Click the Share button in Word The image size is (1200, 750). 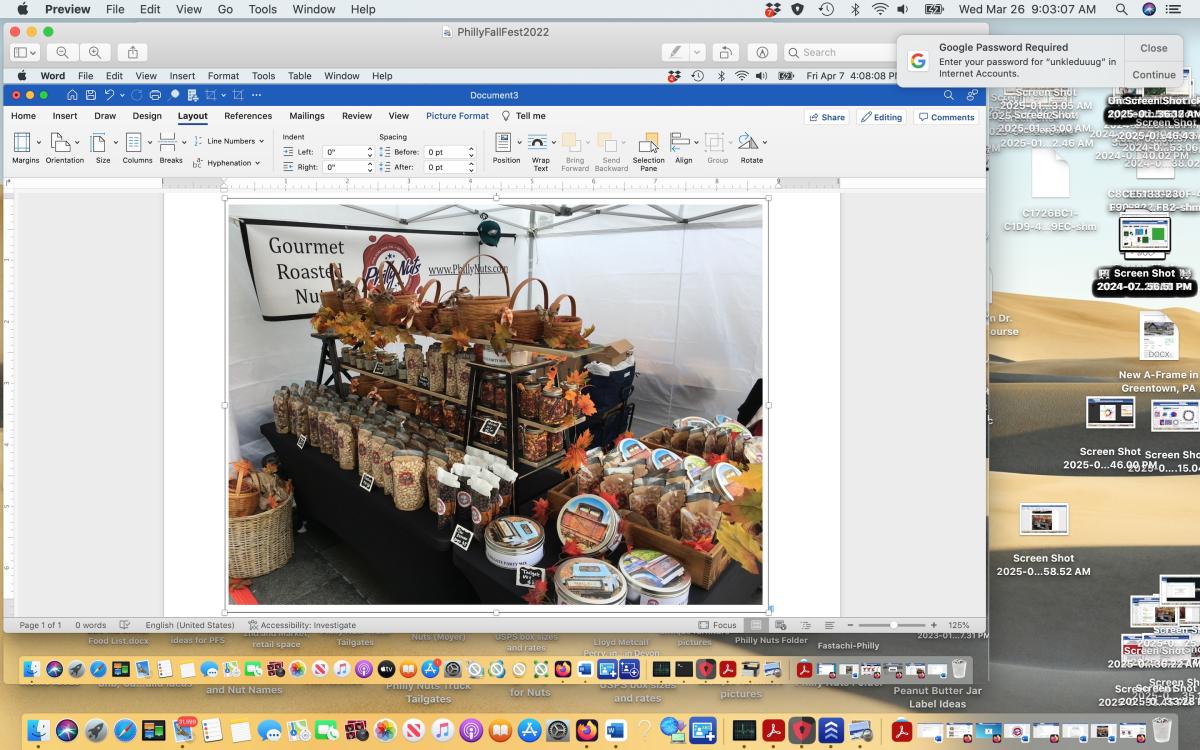[827, 117]
